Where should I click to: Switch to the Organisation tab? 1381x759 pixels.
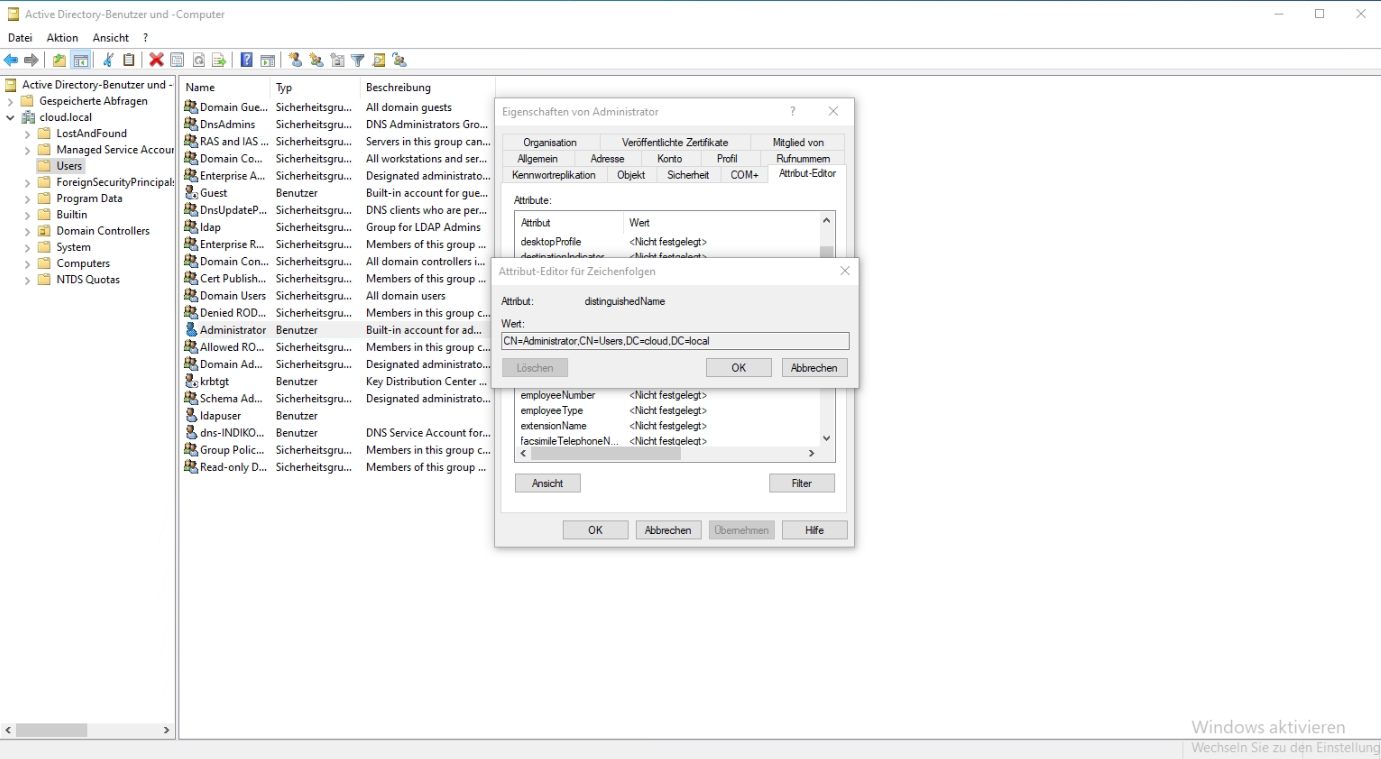pos(550,143)
